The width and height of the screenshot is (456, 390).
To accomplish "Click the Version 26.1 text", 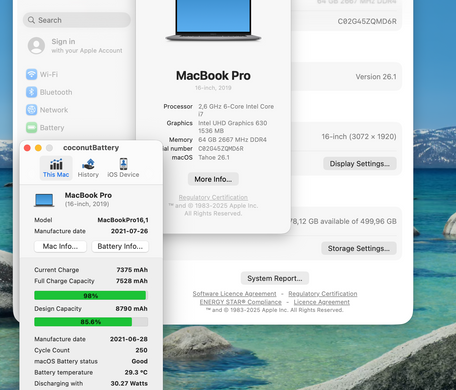I will pos(376,77).
